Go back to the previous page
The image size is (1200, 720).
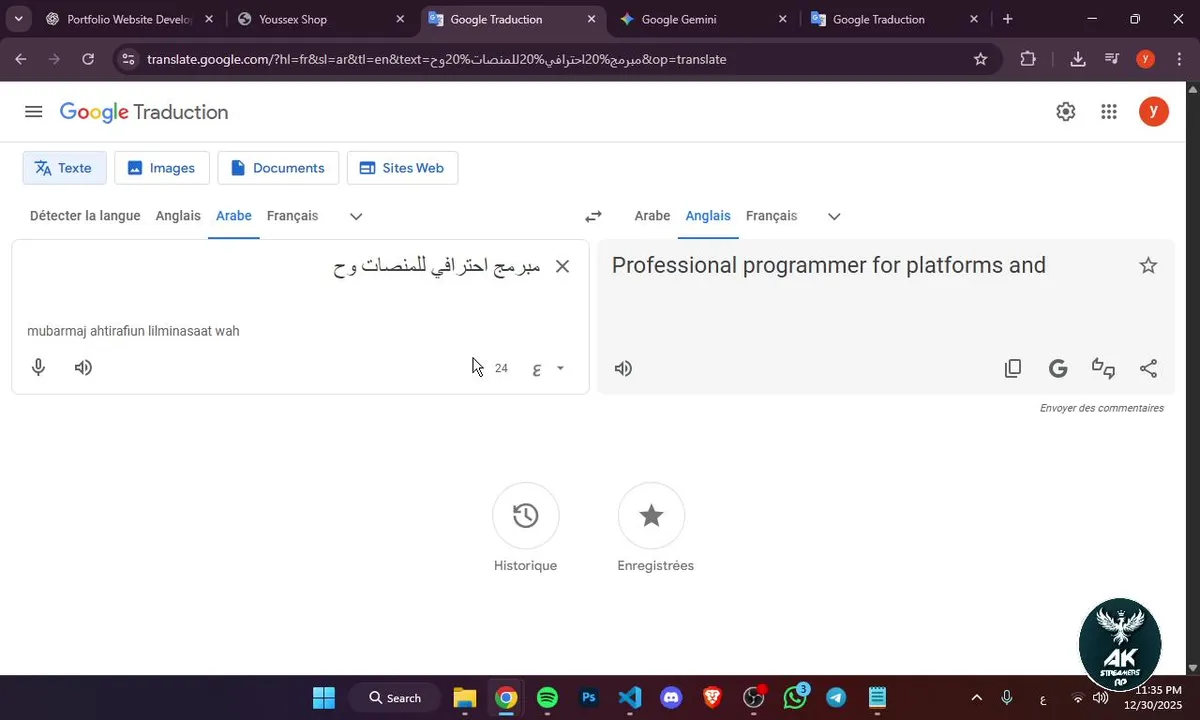tap(21, 59)
